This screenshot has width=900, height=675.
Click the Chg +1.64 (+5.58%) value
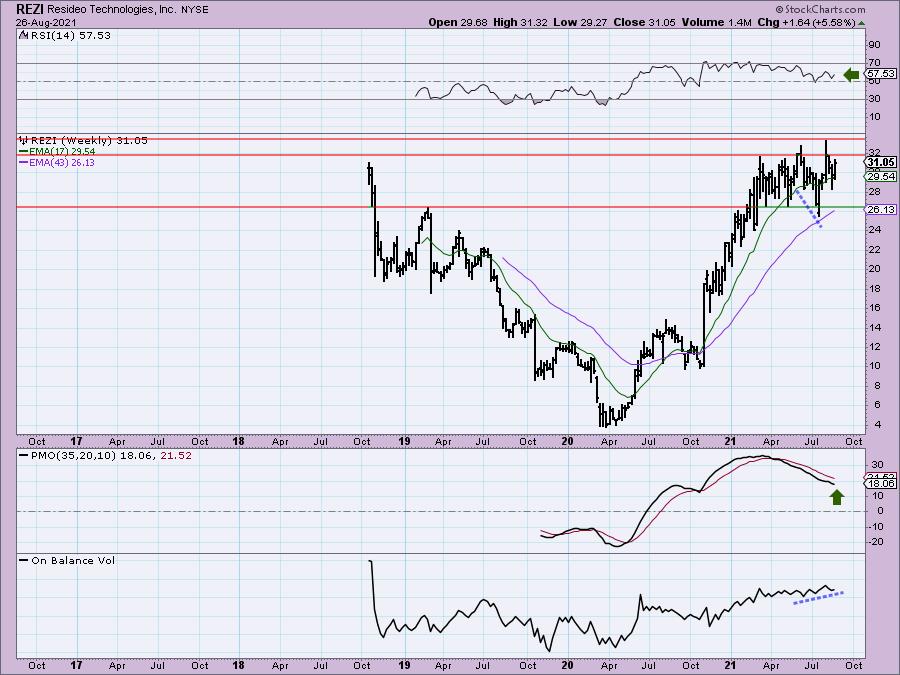point(806,22)
